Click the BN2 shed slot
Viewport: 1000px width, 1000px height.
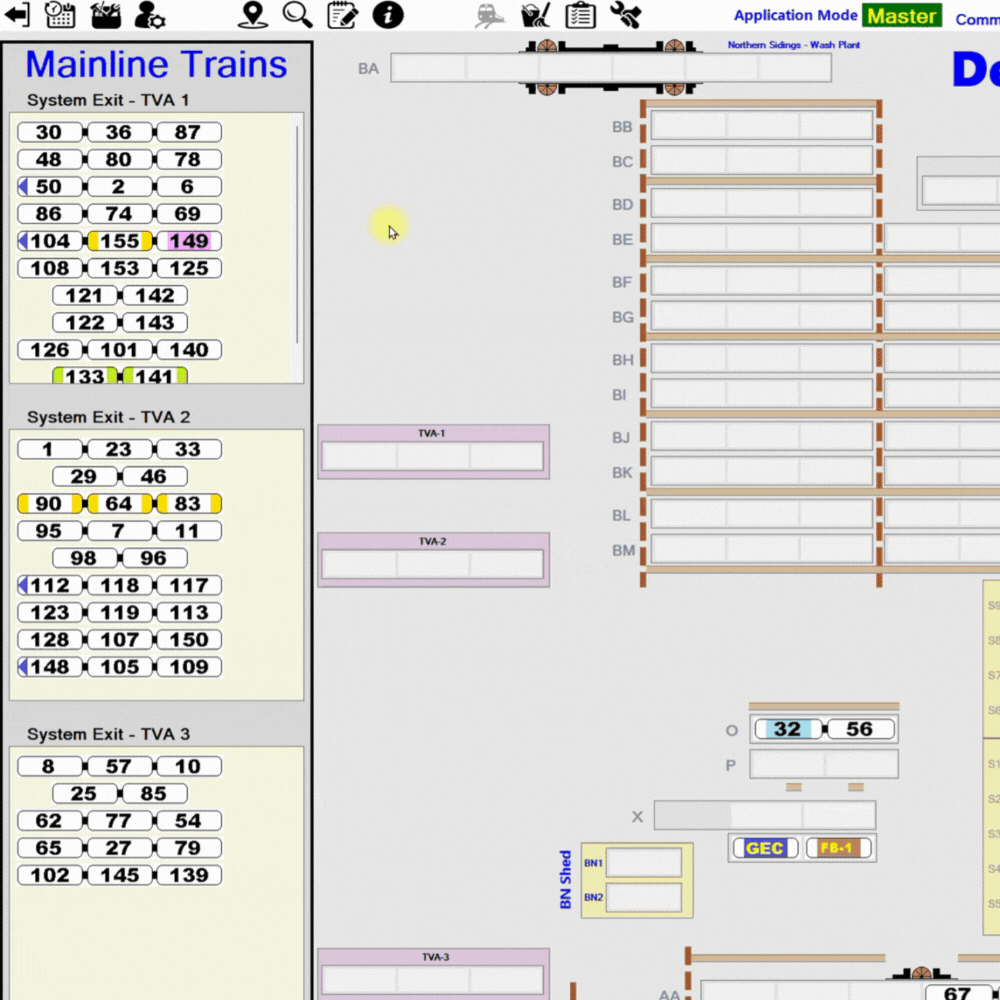point(643,897)
